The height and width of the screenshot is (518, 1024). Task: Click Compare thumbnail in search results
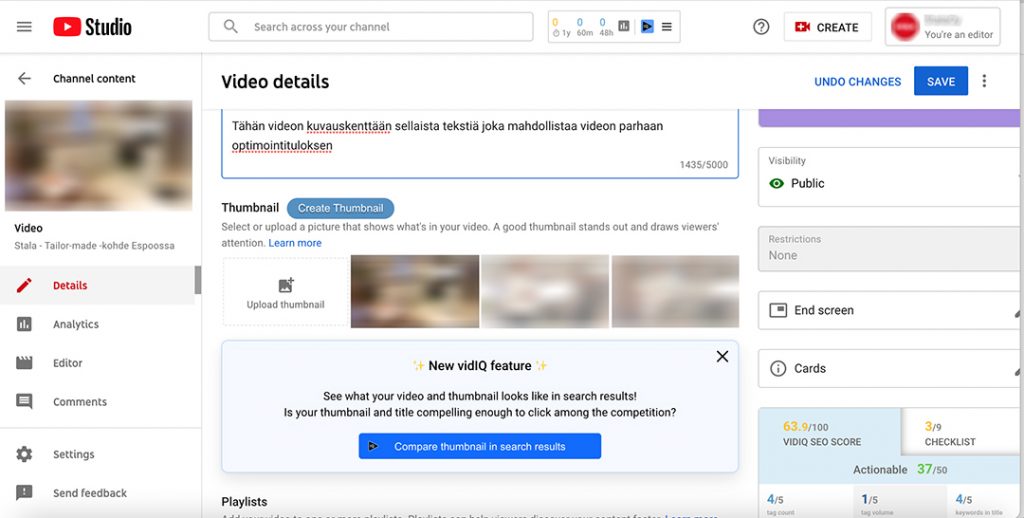coord(479,446)
